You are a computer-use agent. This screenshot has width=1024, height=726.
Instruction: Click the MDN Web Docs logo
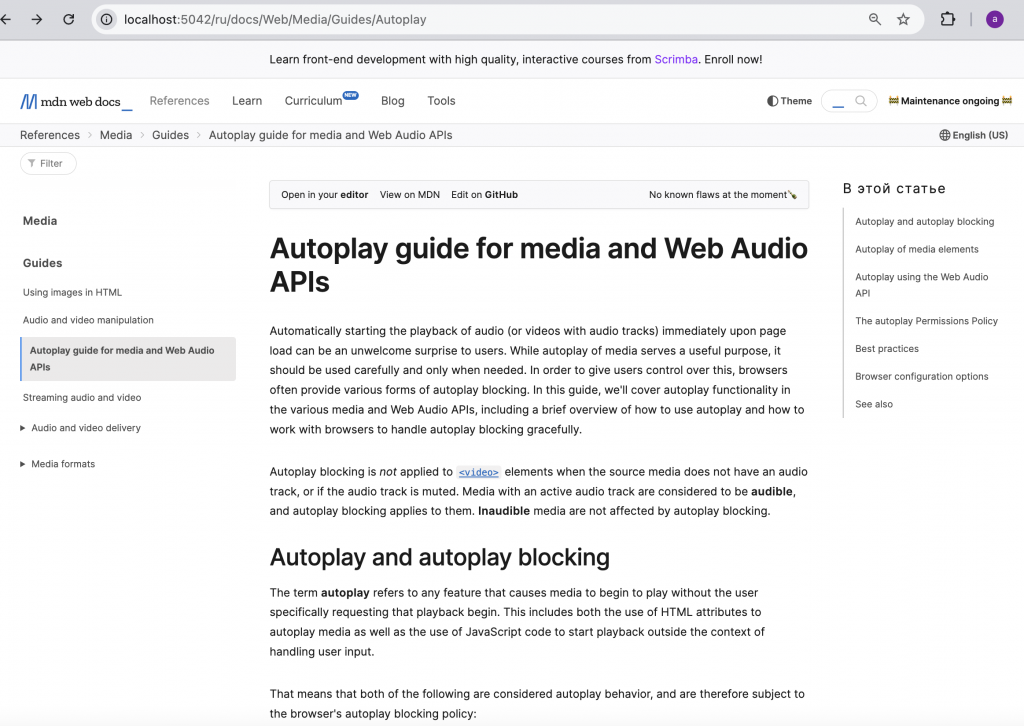pyautogui.click(x=76, y=101)
